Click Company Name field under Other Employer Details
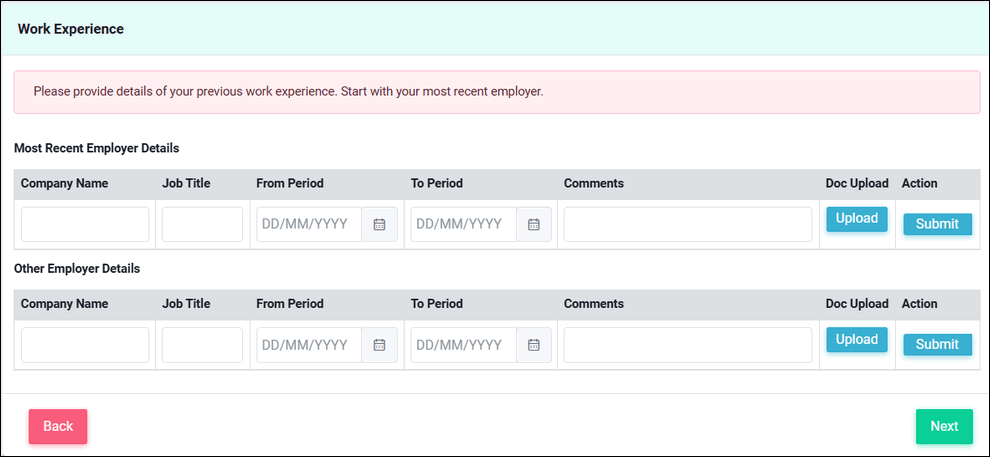The height and width of the screenshot is (457, 990). pos(85,345)
